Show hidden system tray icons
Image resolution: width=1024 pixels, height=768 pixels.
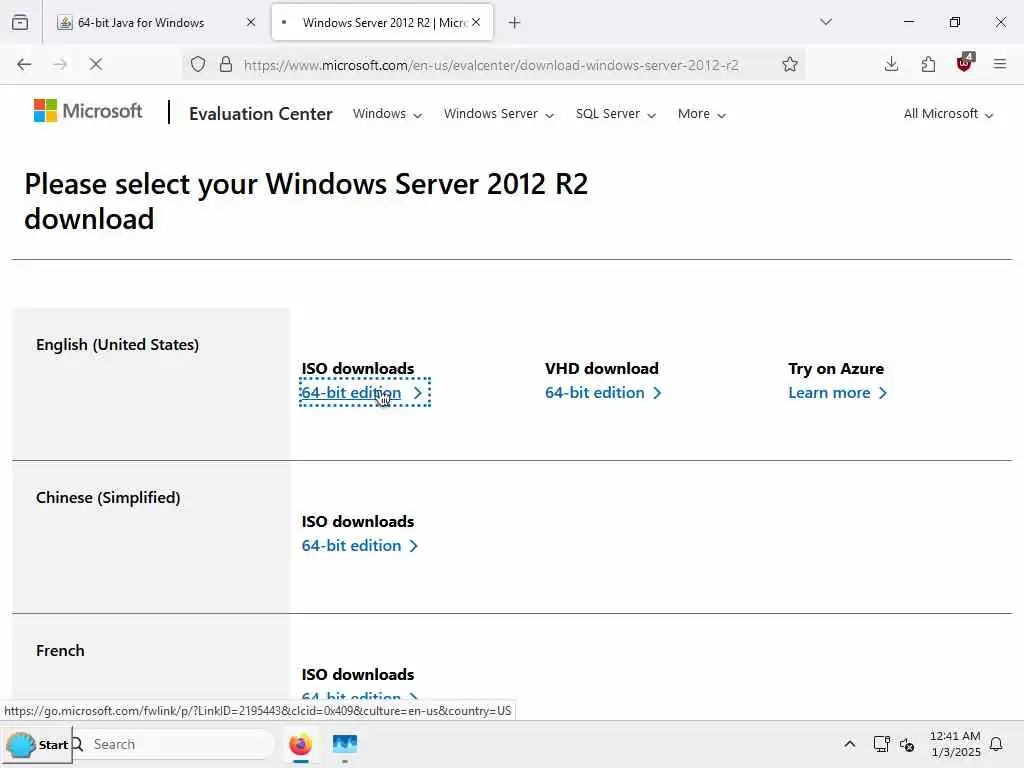(x=850, y=744)
